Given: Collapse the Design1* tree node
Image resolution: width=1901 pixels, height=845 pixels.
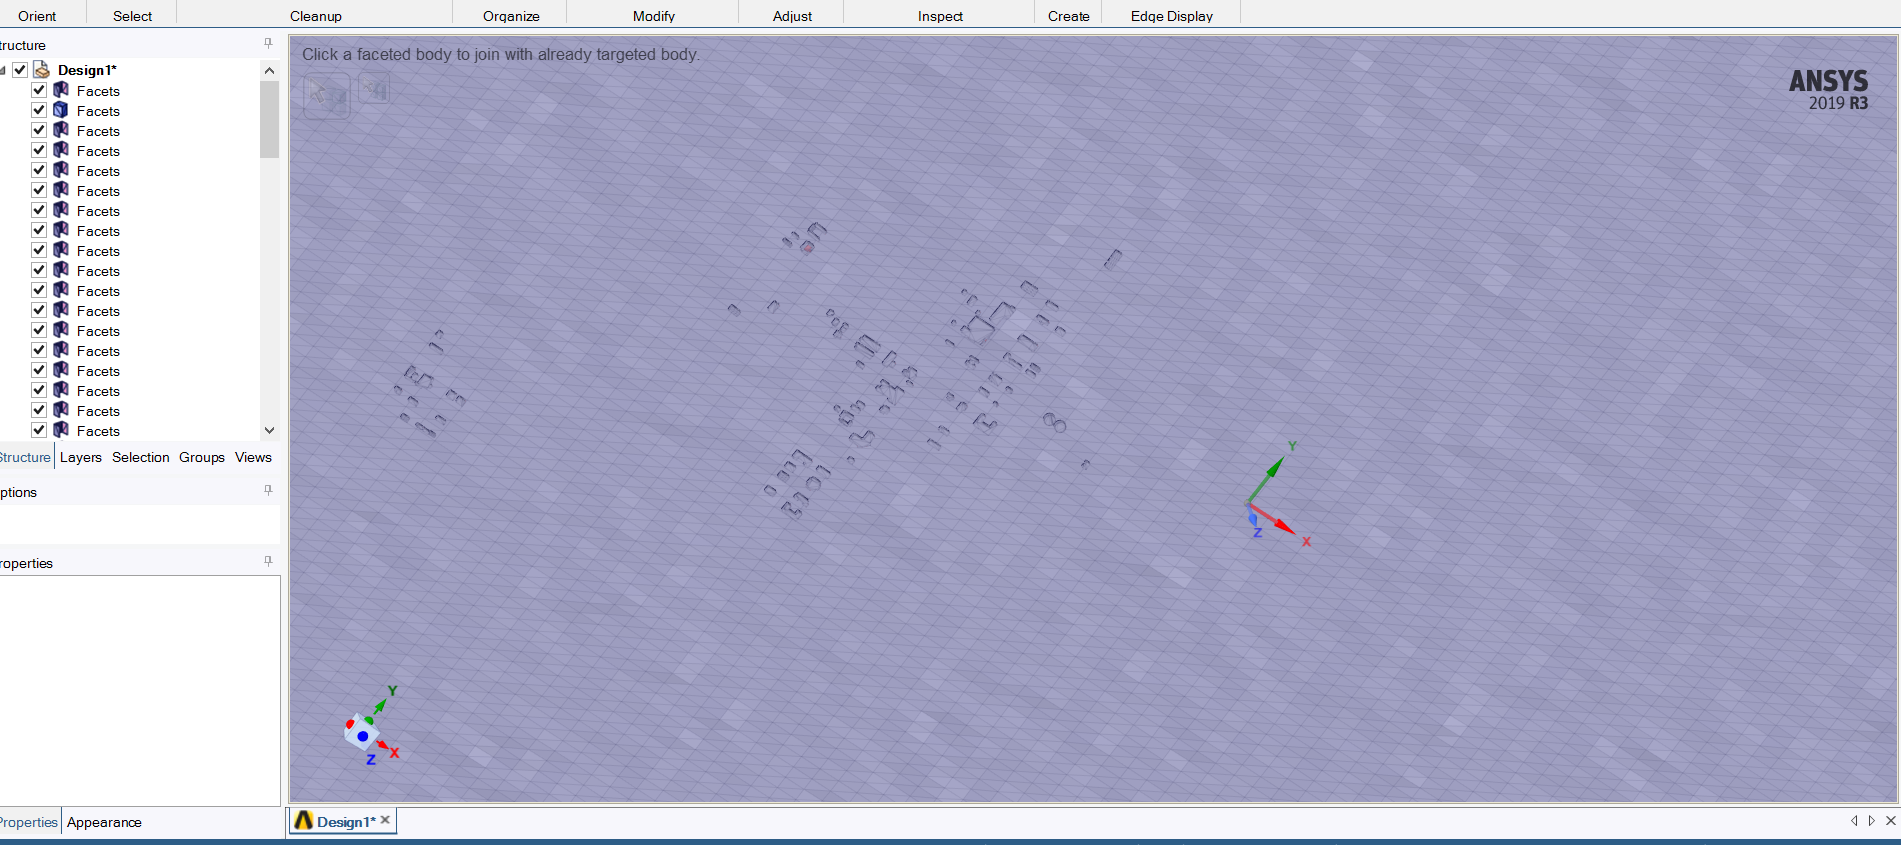Looking at the screenshot, I should tap(3, 70).
